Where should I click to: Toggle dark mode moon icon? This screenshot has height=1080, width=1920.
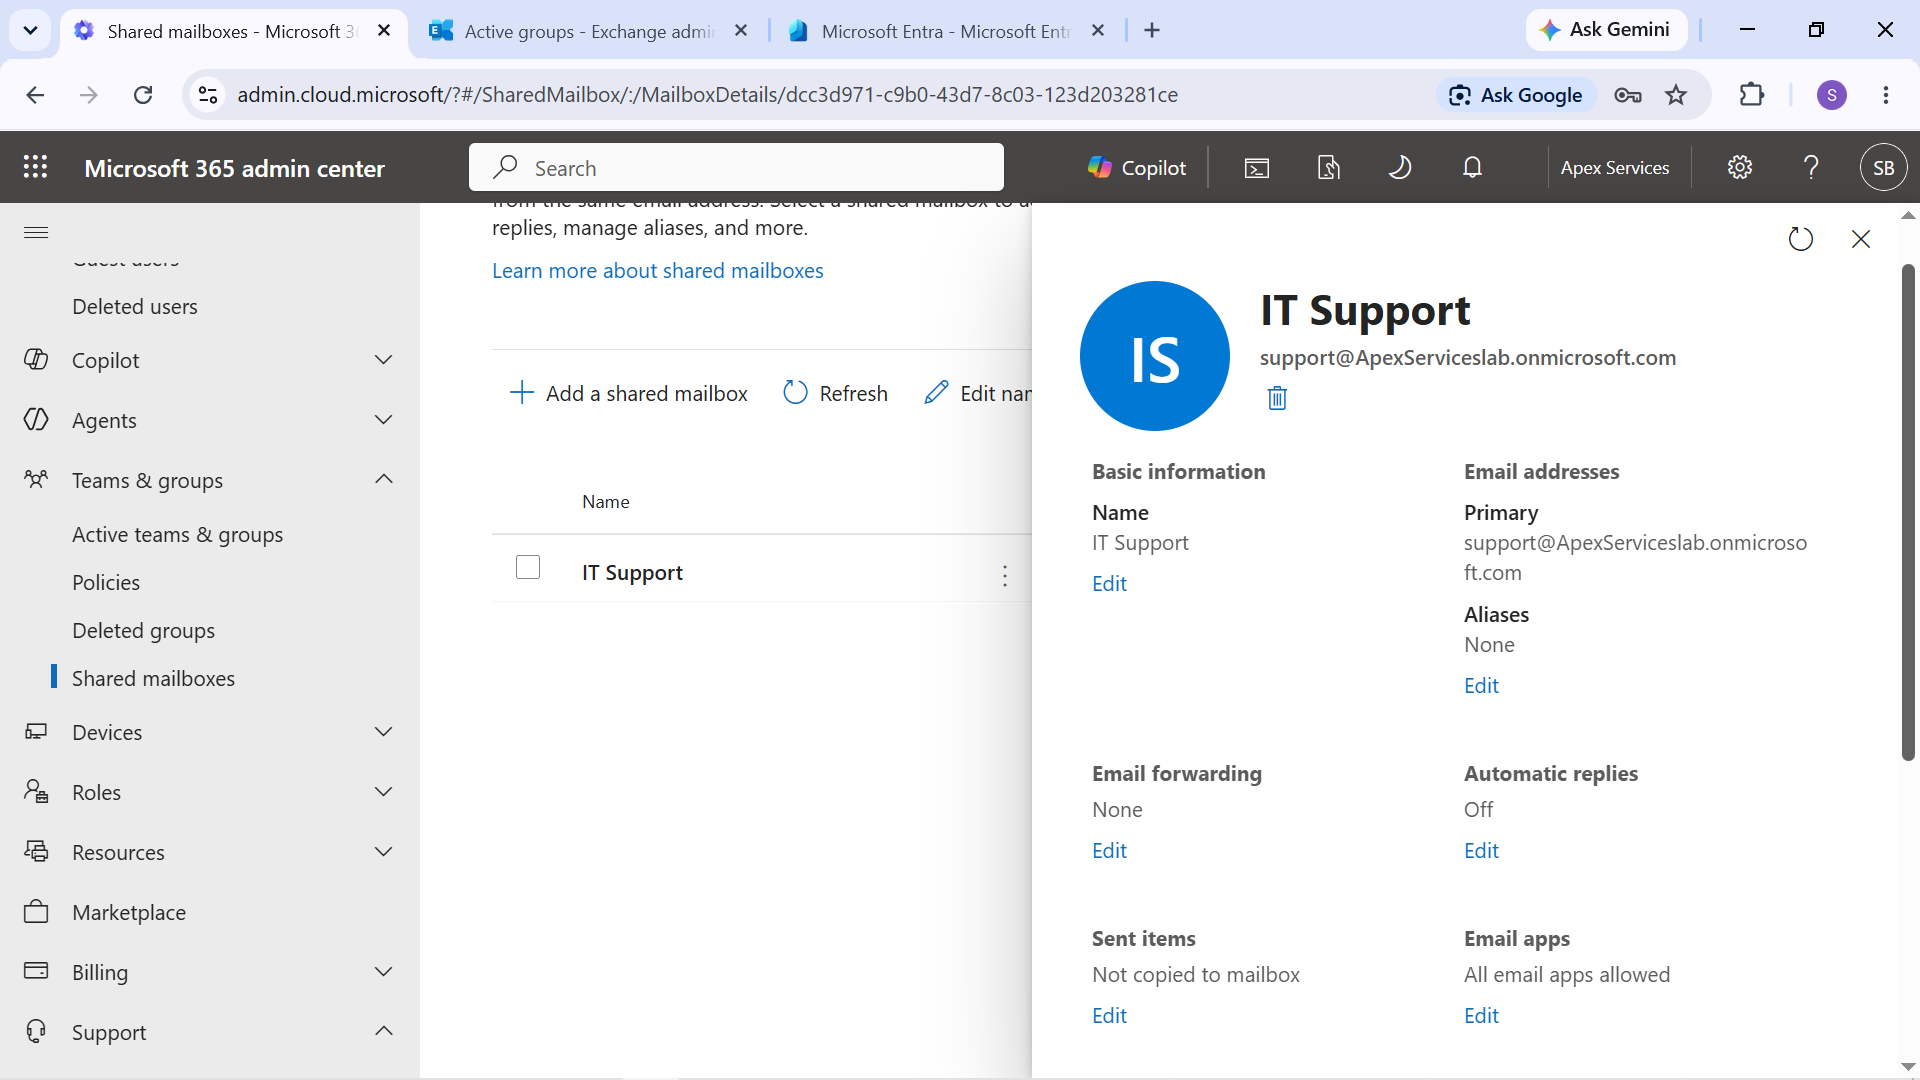(1400, 168)
